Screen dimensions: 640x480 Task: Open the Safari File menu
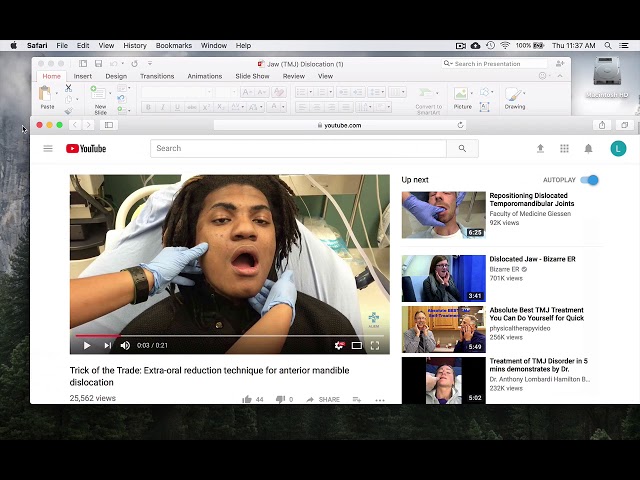pos(62,46)
